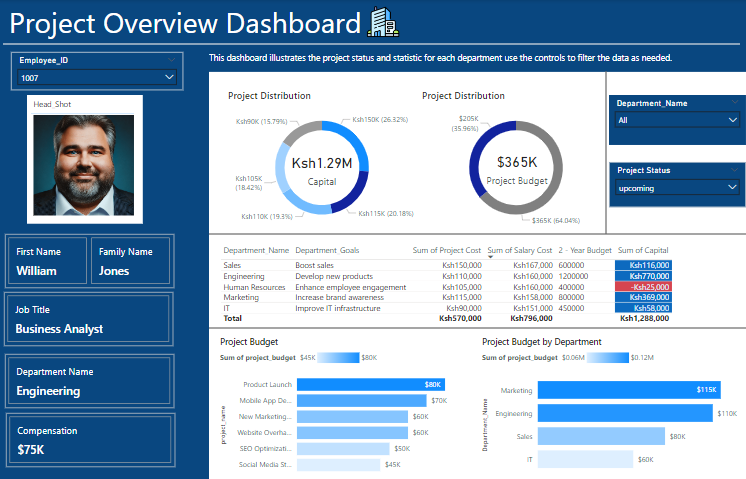Viewport: 746px width, 479px height.
Task: Select the Sales row in the department table
Action: pyautogui.click(x=447, y=265)
